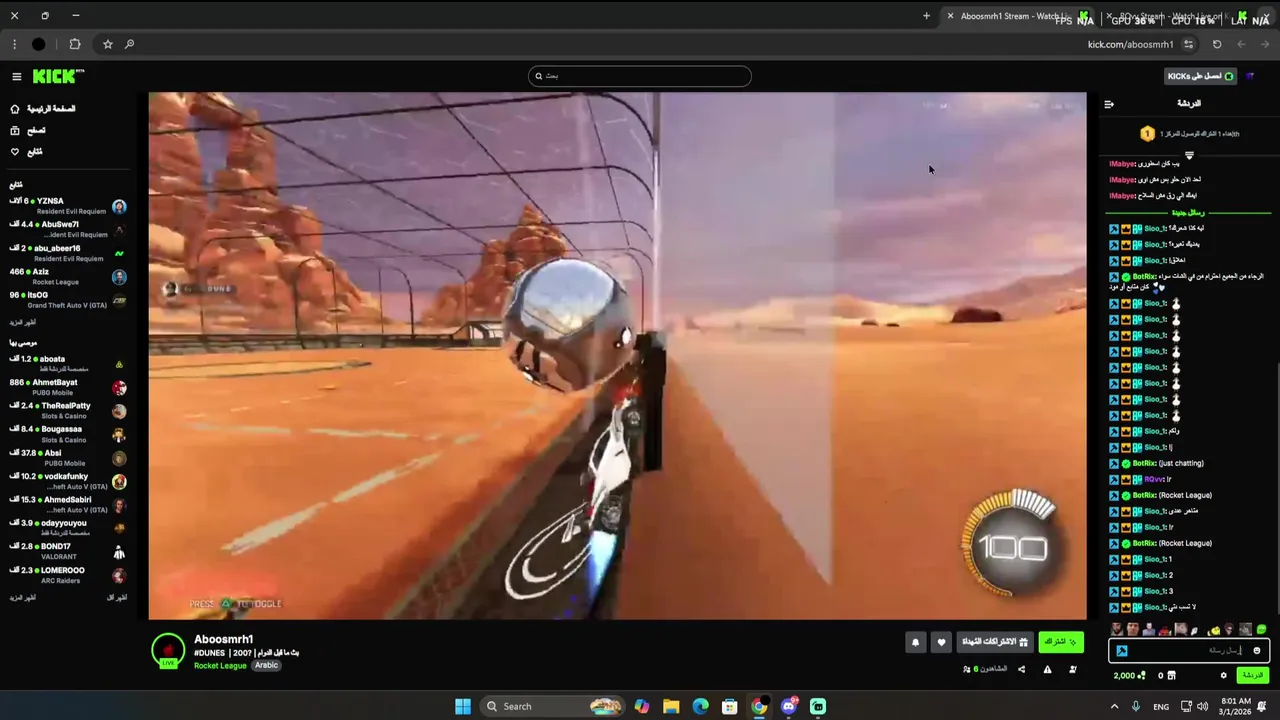
Task: Toggle follow heart button
Action: tap(941, 643)
